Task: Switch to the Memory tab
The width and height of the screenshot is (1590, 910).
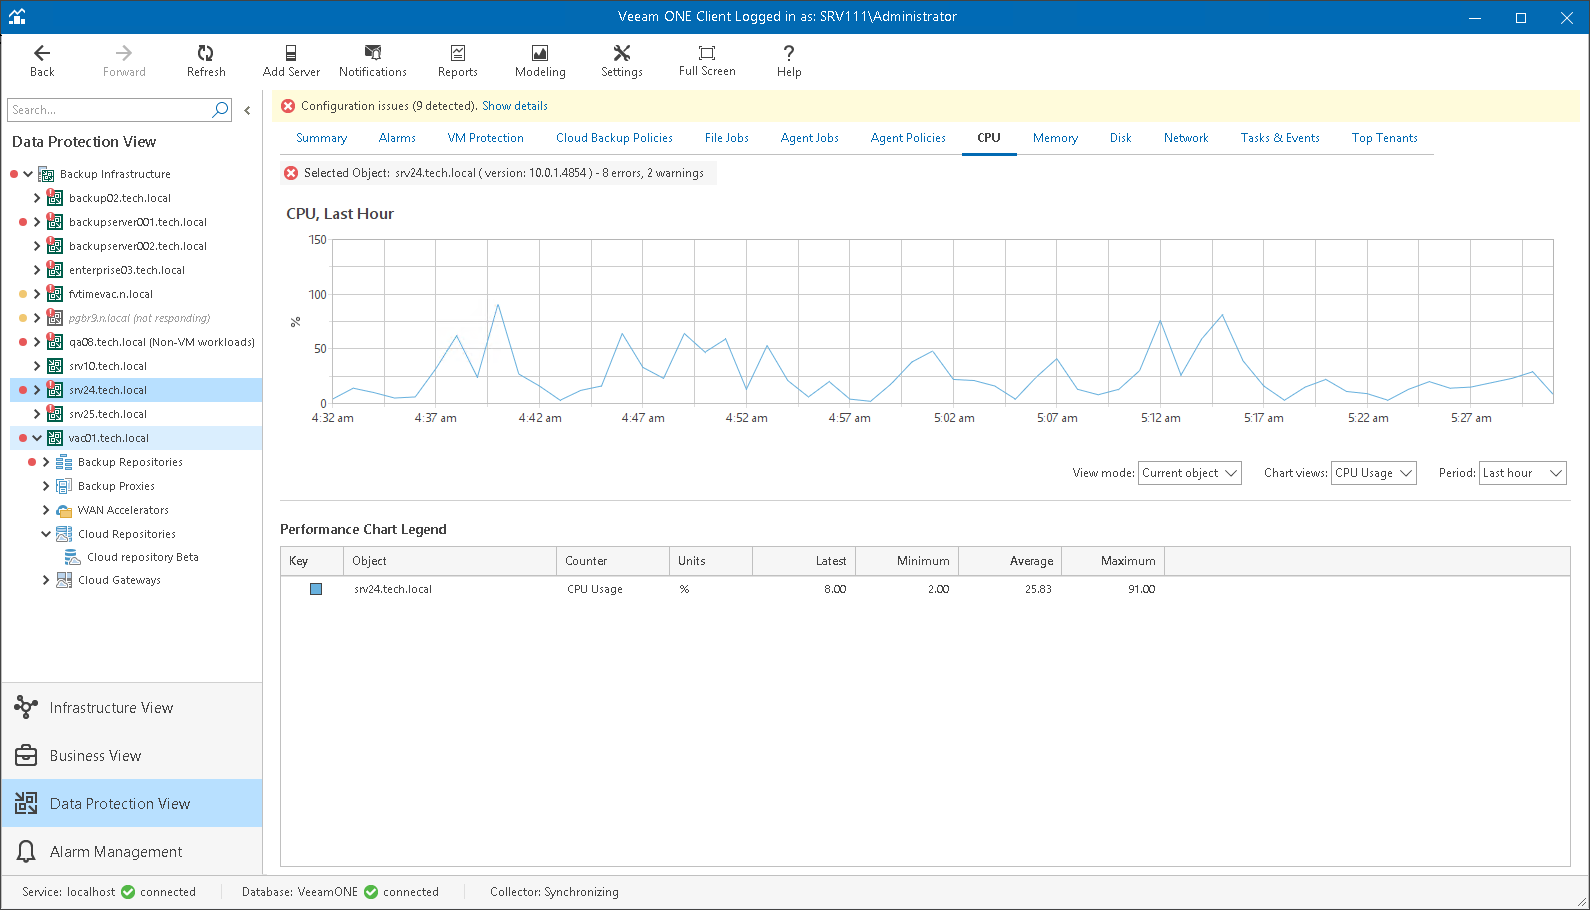Action: tap(1055, 138)
